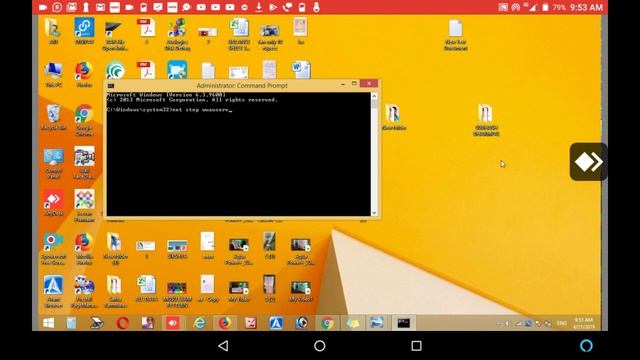
Task: Select Control Panel desktop icon
Action: (x=53, y=163)
